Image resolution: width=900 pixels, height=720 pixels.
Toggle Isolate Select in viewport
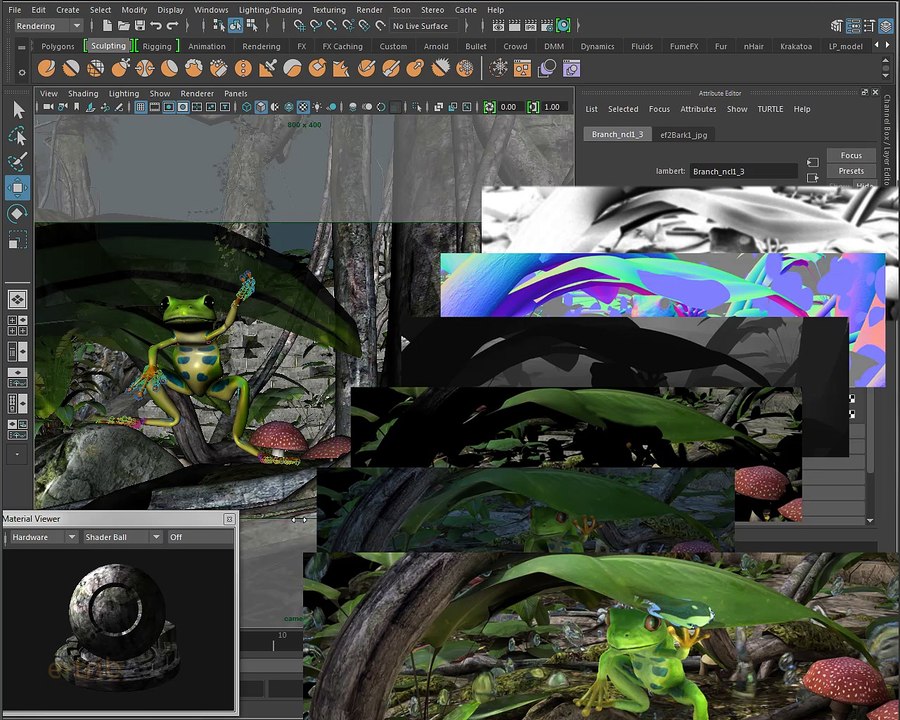pyautogui.click(x=417, y=107)
